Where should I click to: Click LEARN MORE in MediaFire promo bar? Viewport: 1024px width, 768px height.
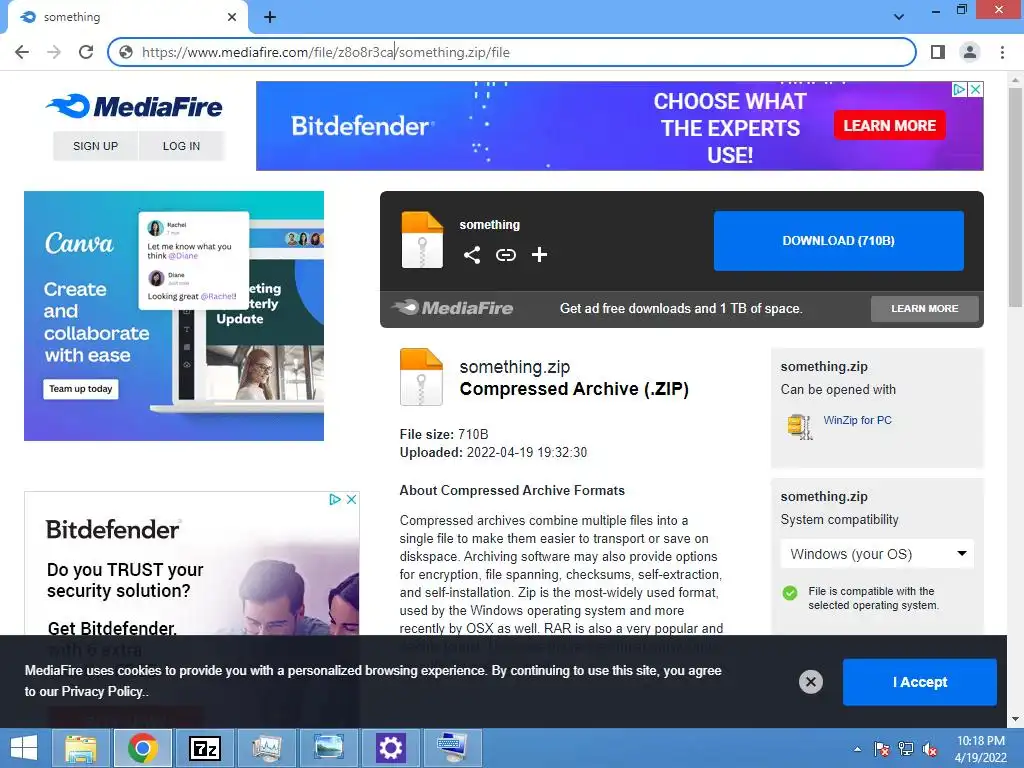pos(925,308)
